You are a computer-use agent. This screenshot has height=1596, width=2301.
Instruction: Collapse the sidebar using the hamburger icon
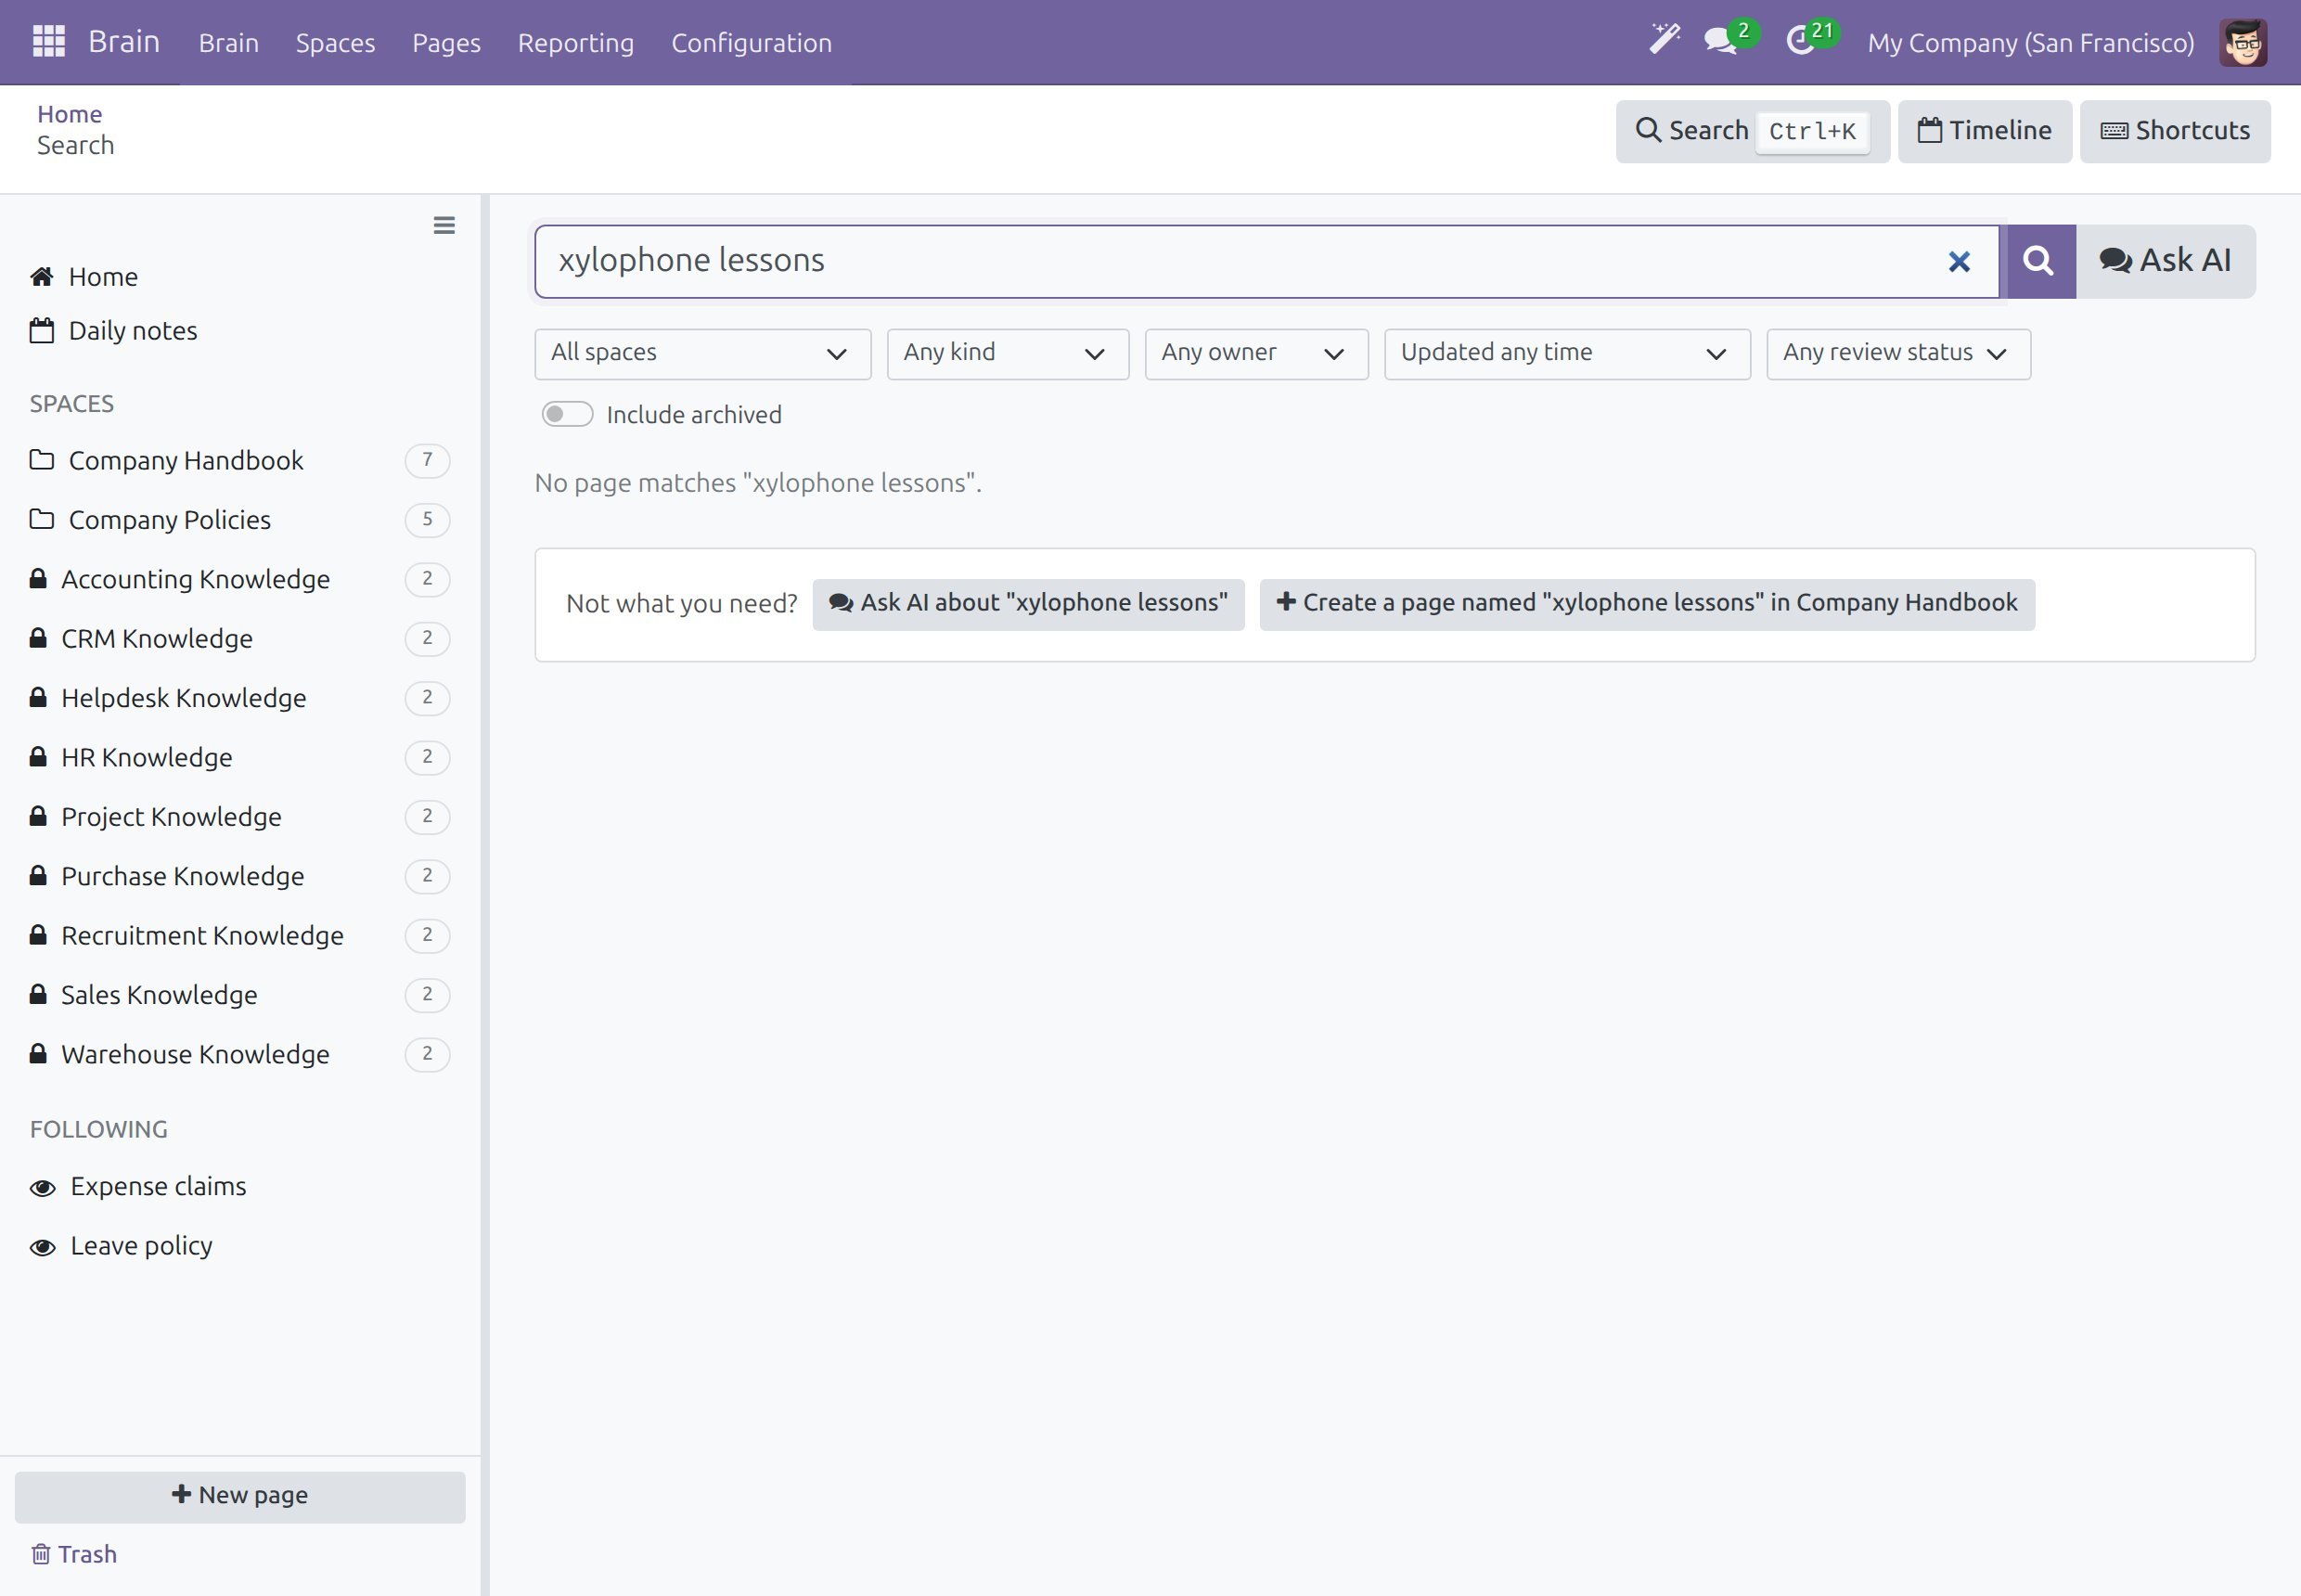point(444,226)
